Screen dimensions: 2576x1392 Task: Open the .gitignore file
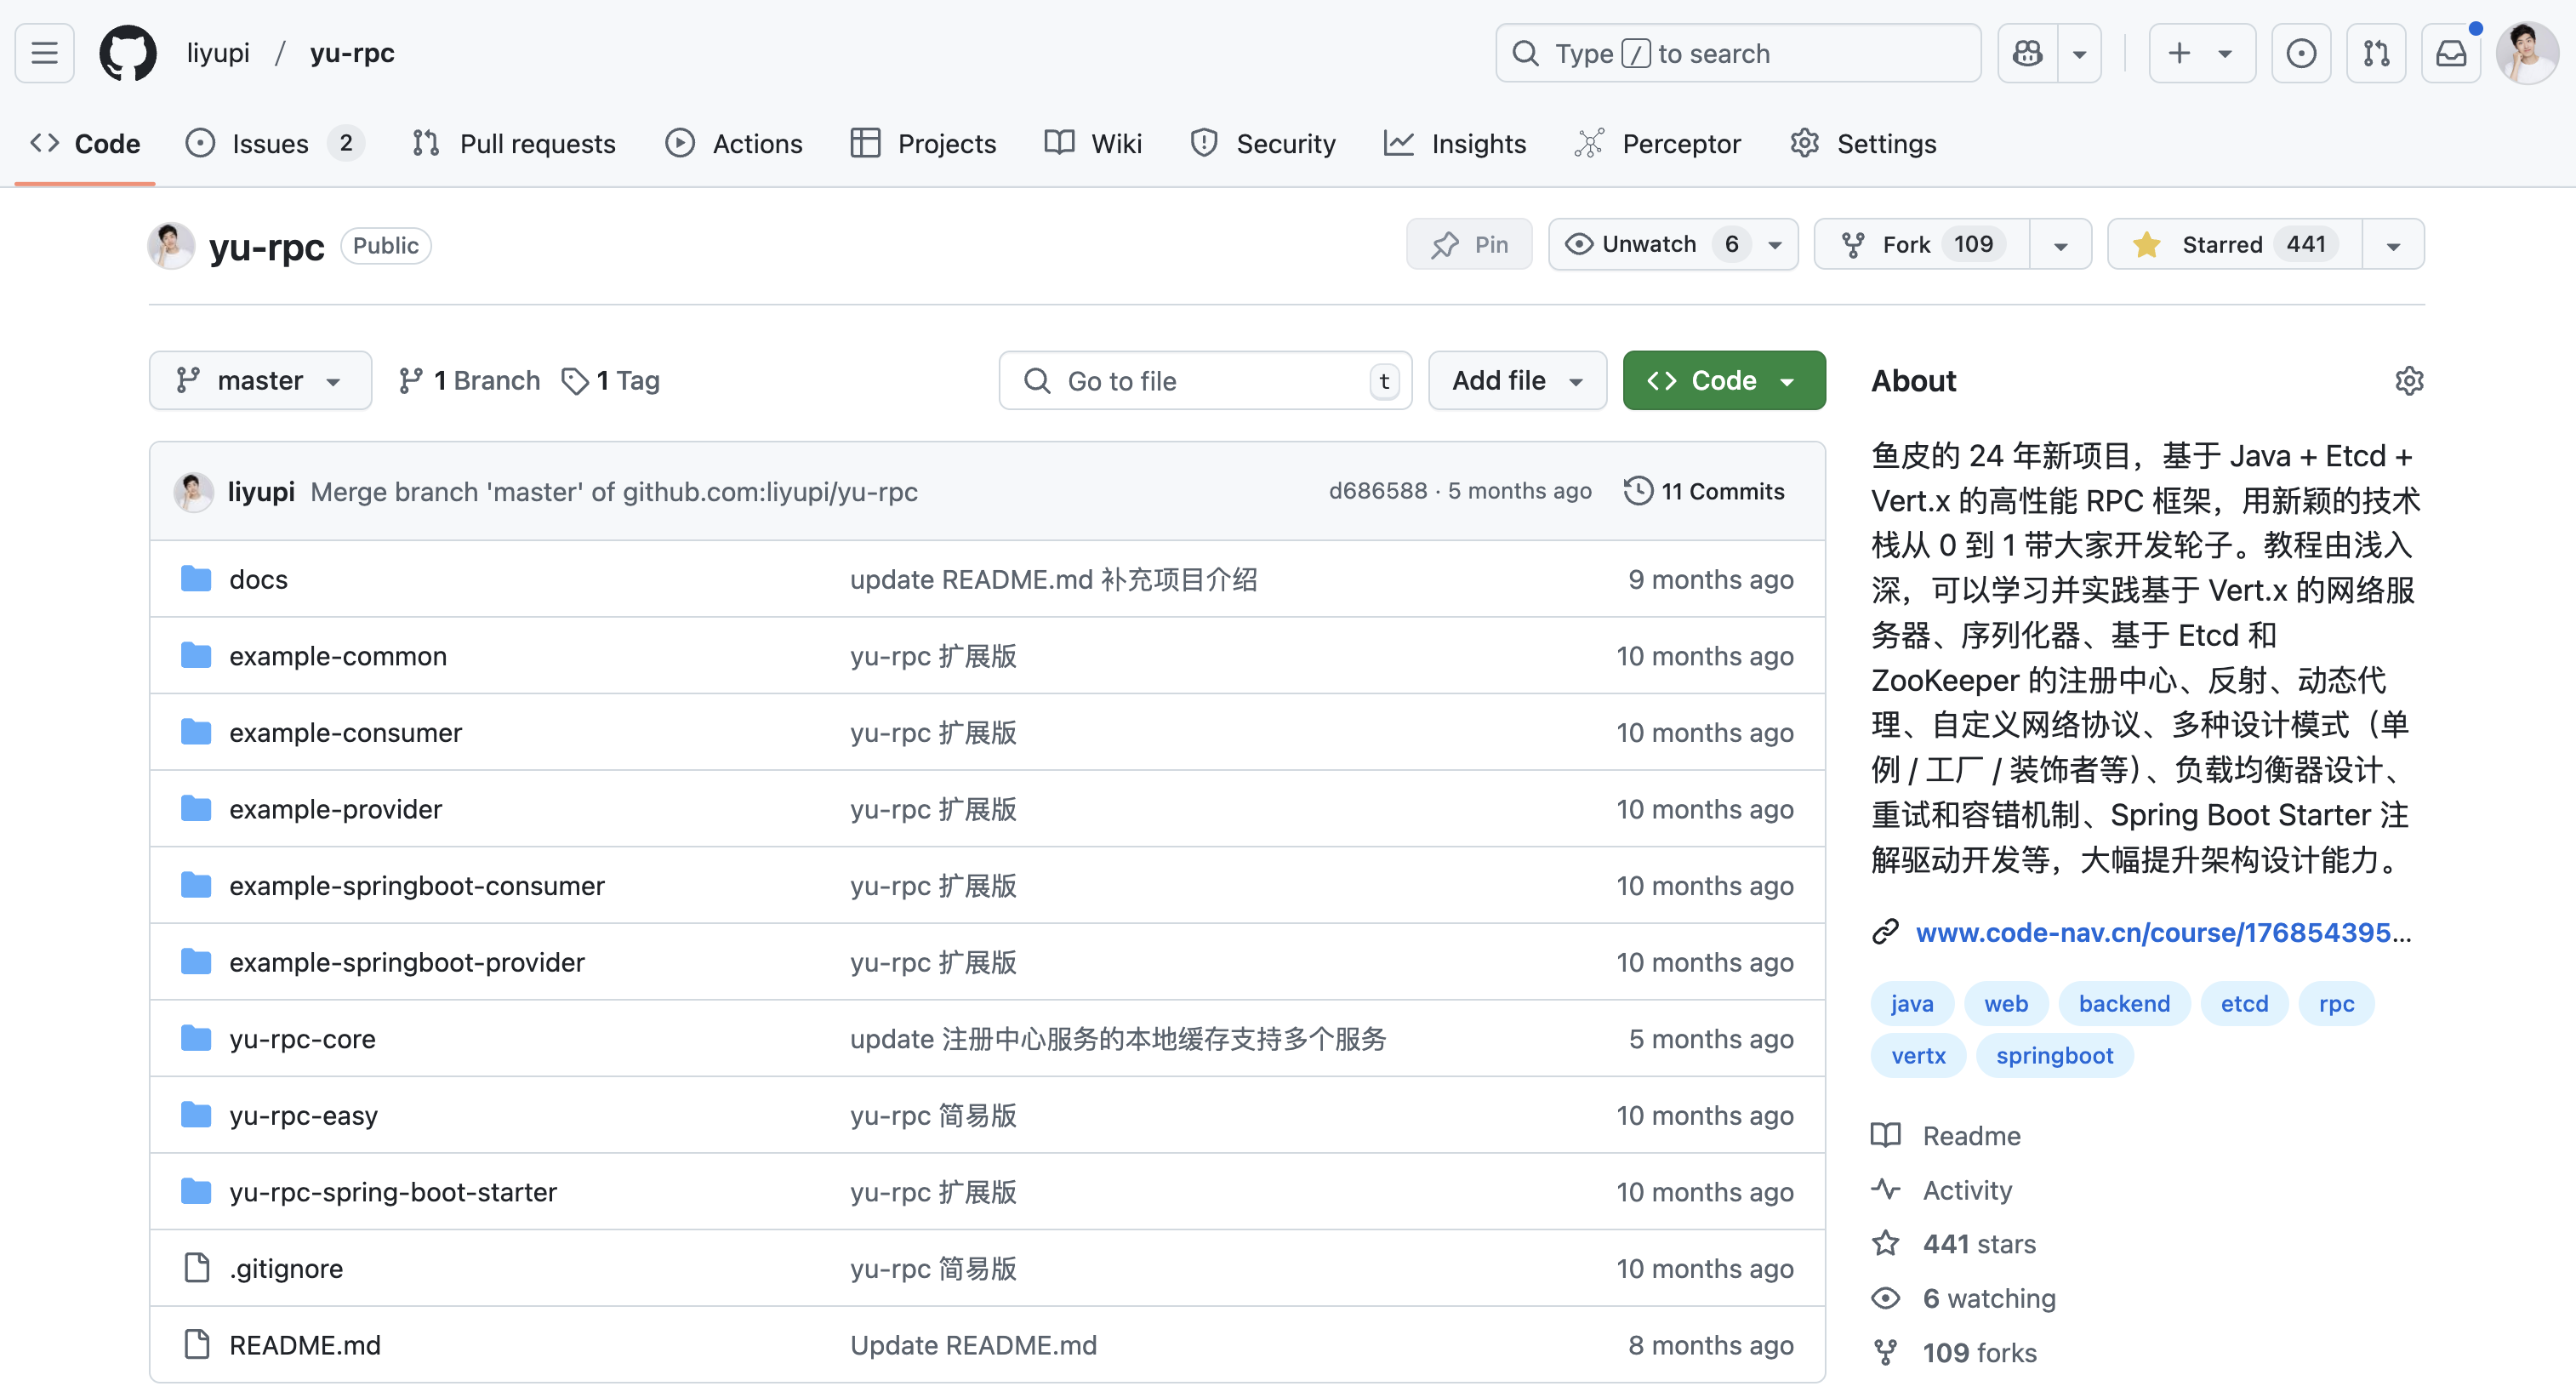[x=286, y=1268]
